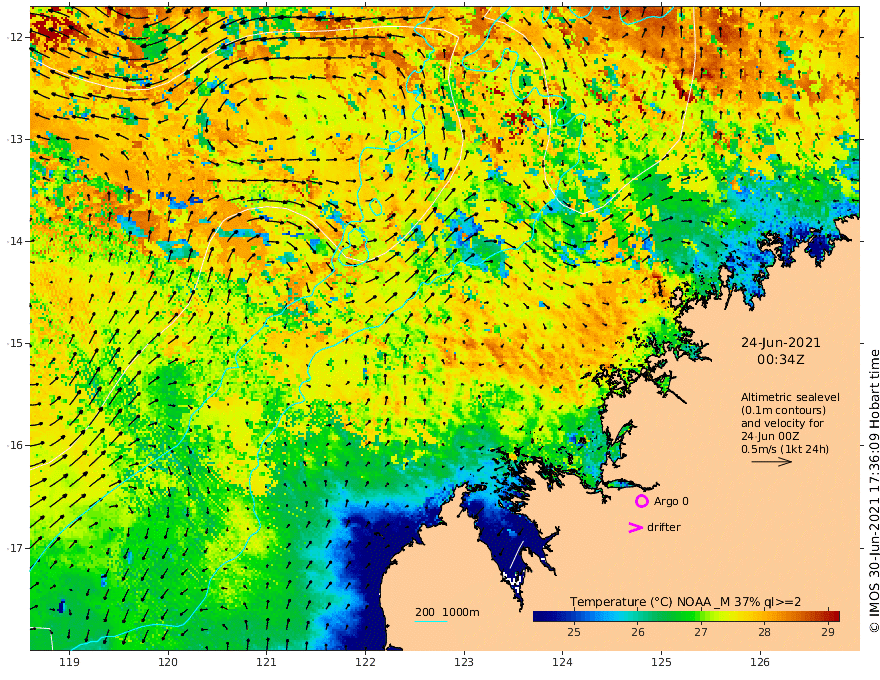Click the time label 00:34Z
Image resolution: width=880 pixels, height=680 pixels.
[781, 360]
